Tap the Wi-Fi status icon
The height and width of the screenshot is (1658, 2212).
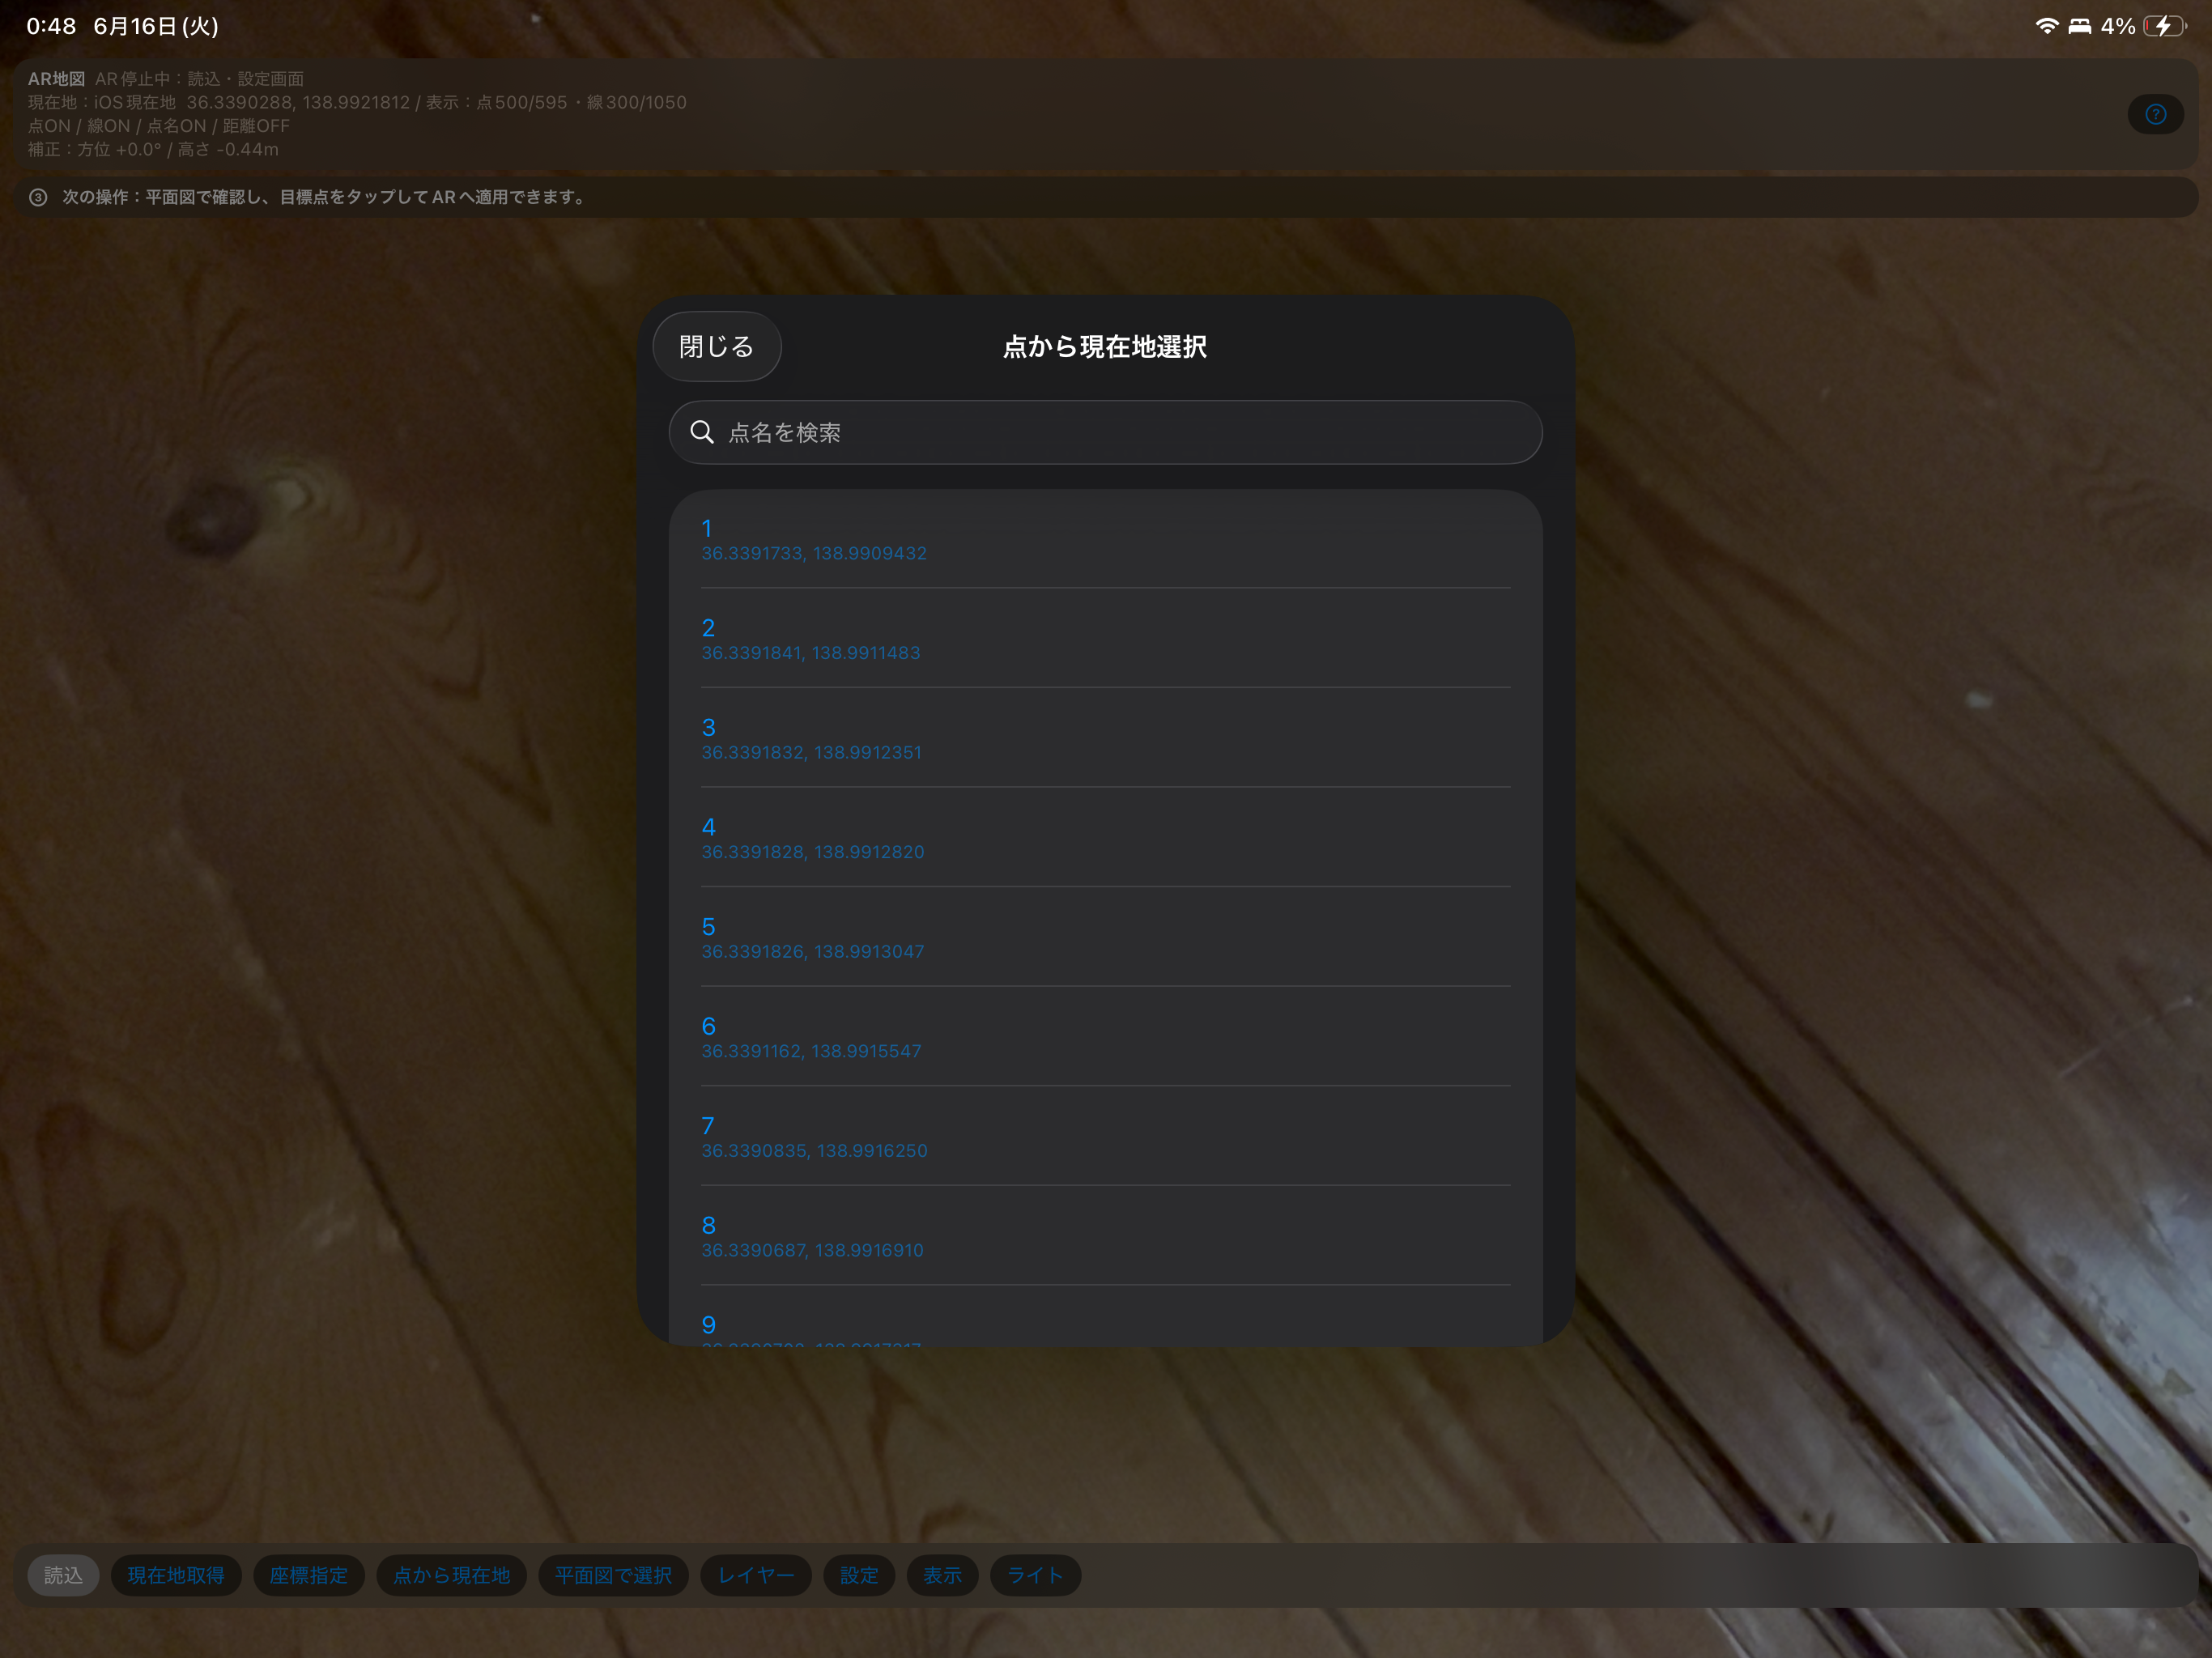tap(2047, 26)
